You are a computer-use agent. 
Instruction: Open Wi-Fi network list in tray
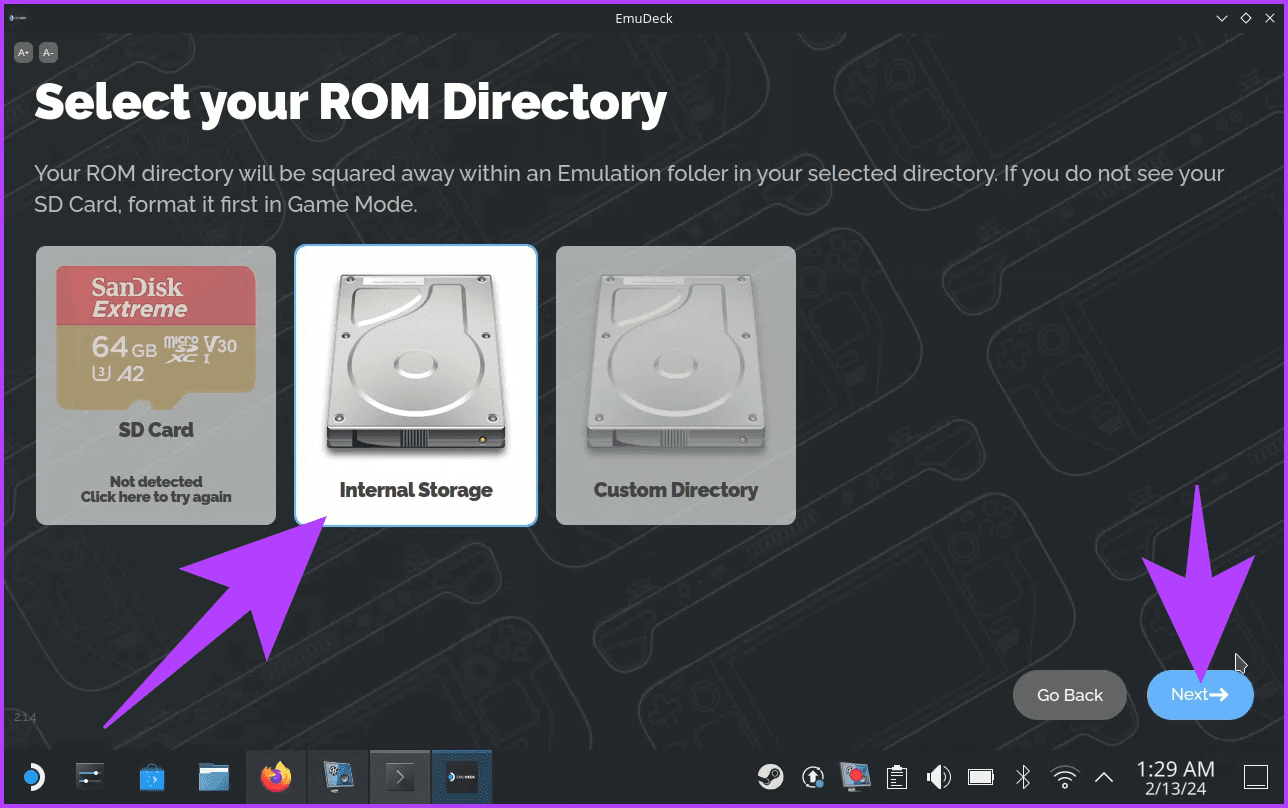[x=1065, y=777]
